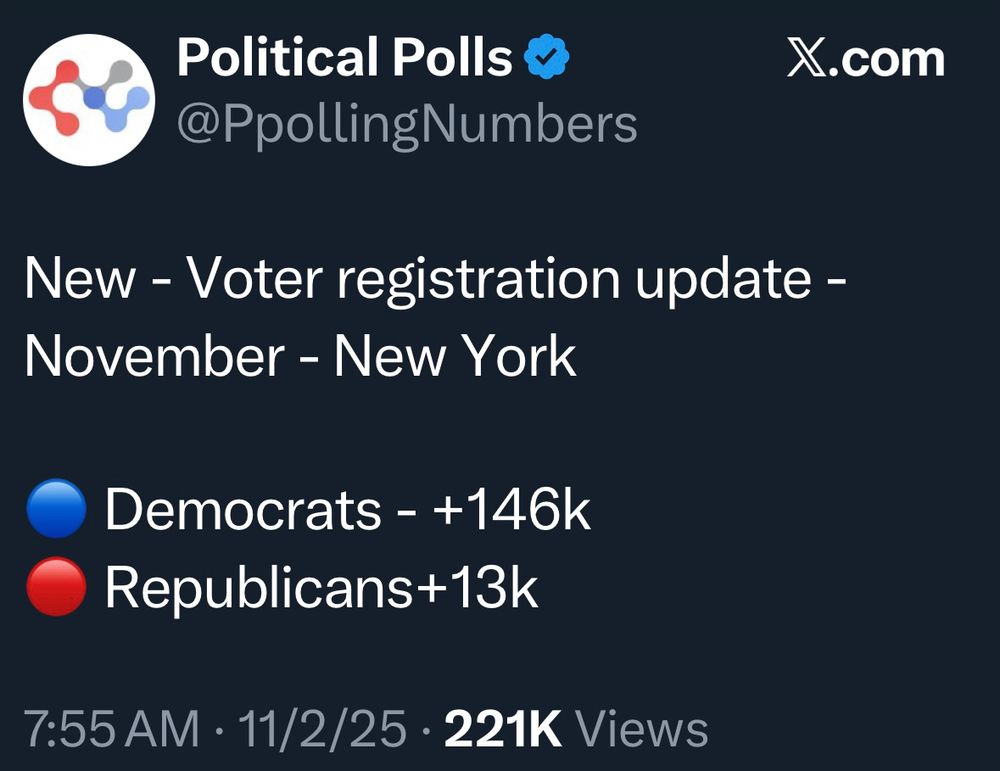The image size is (1000, 771).
Task: Click the blue circle emoji beside Democrats
Action: 56,510
